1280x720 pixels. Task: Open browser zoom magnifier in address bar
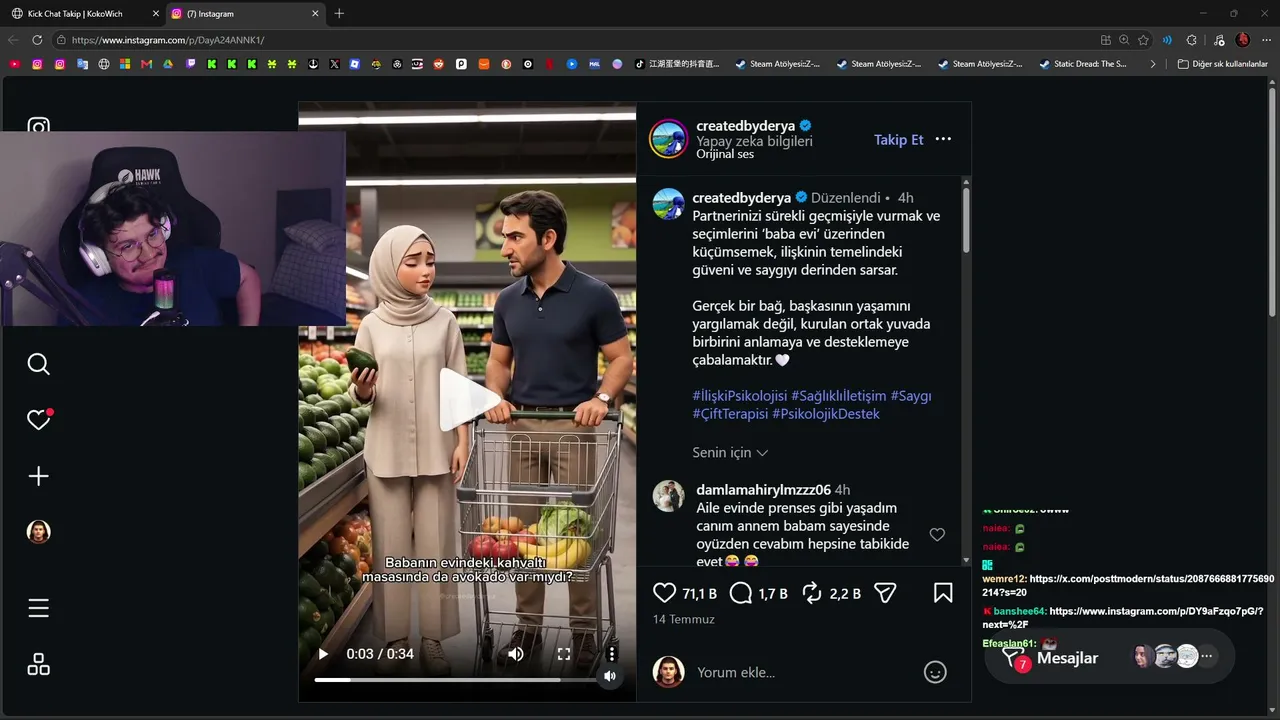[x=1124, y=40]
